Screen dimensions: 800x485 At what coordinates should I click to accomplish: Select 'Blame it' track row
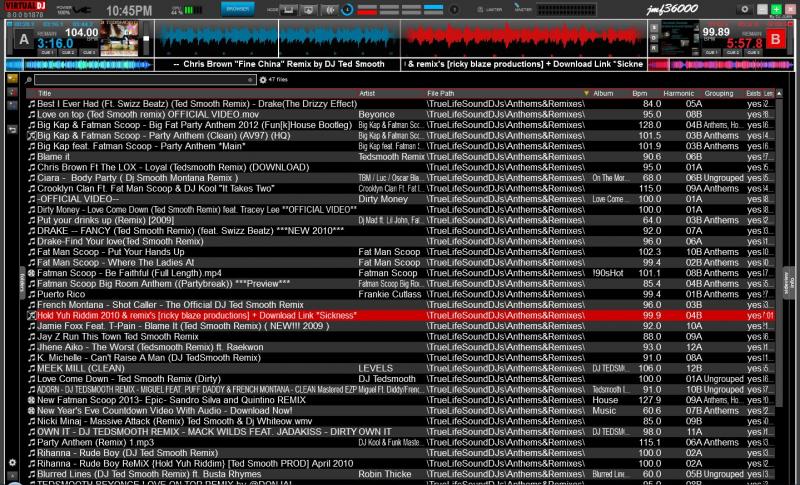pyautogui.click(x=401, y=157)
